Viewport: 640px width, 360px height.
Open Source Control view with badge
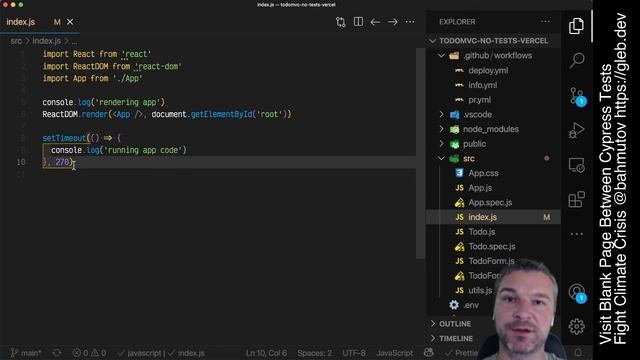click(x=577, y=97)
